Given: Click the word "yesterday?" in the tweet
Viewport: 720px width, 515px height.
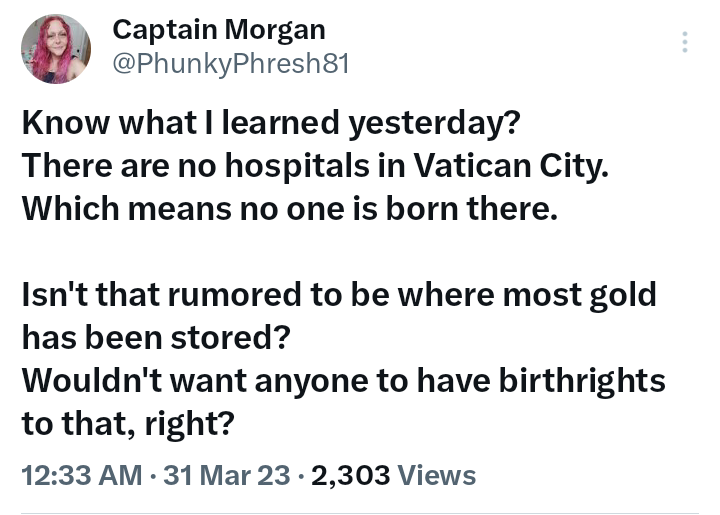Looking at the screenshot, I should click(x=432, y=123).
